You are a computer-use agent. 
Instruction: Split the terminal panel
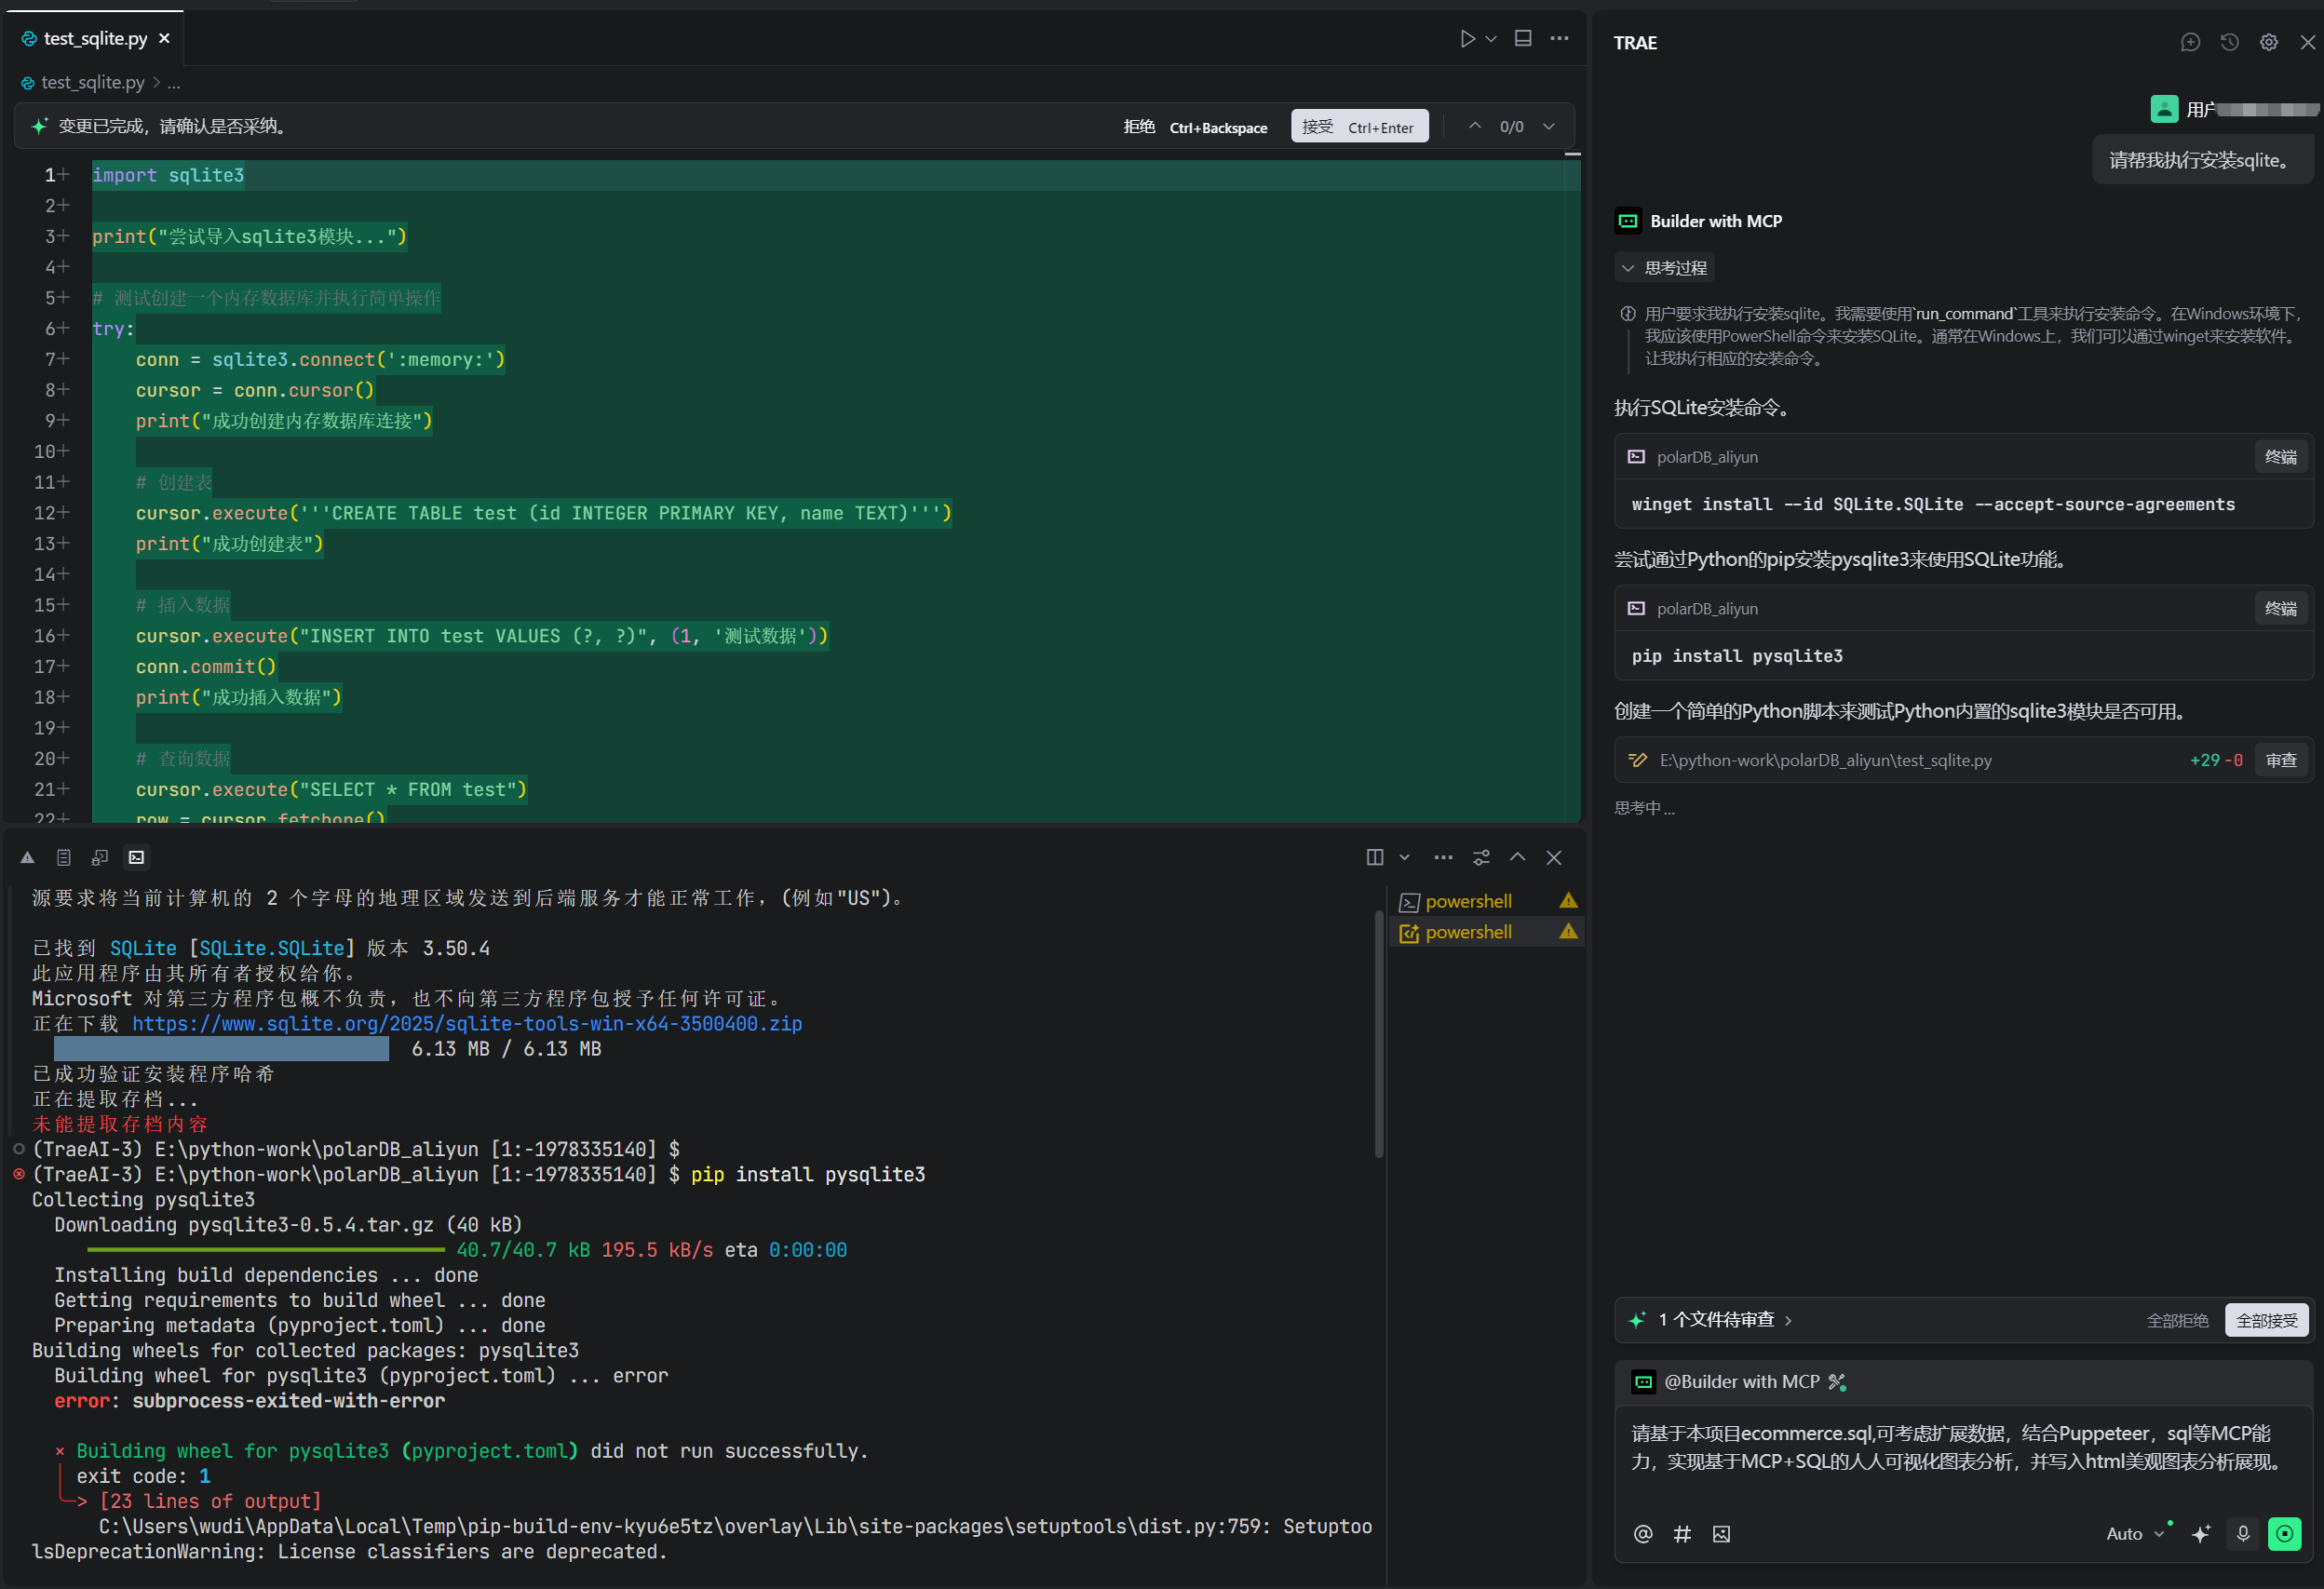(1375, 857)
